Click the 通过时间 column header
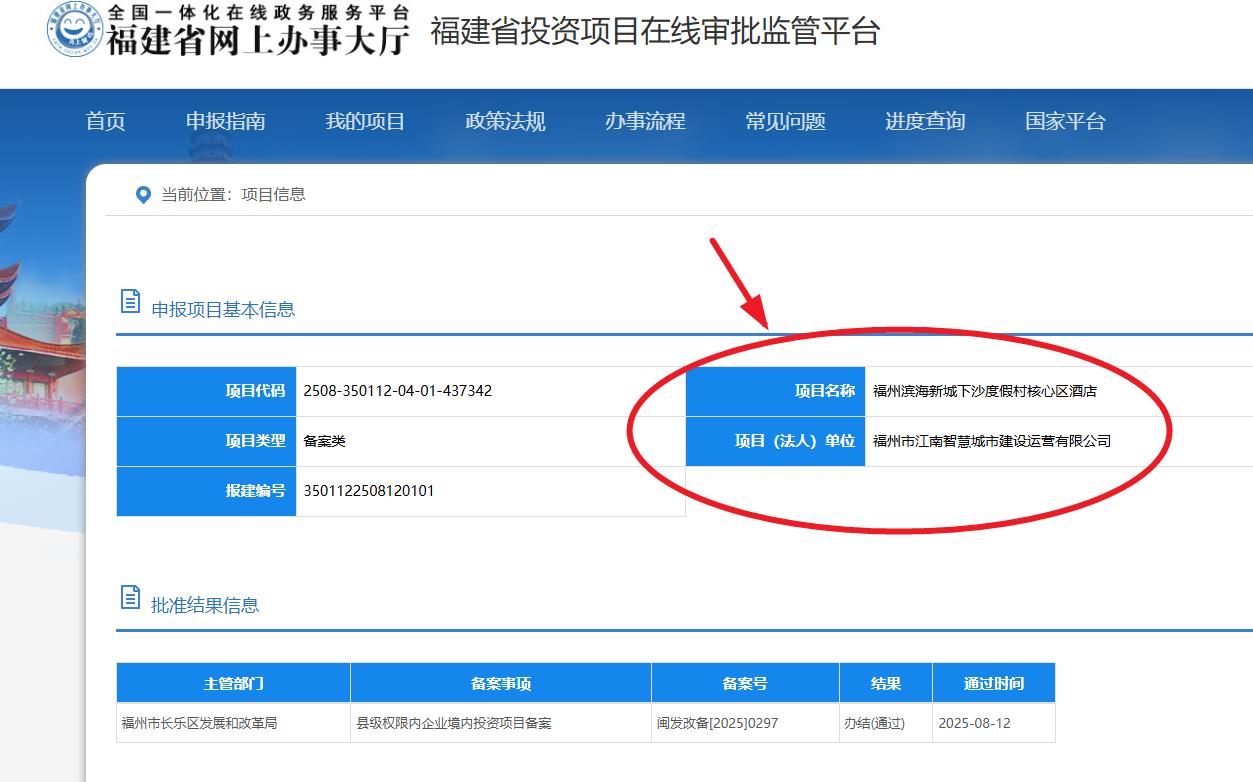 tap(994, 683)
